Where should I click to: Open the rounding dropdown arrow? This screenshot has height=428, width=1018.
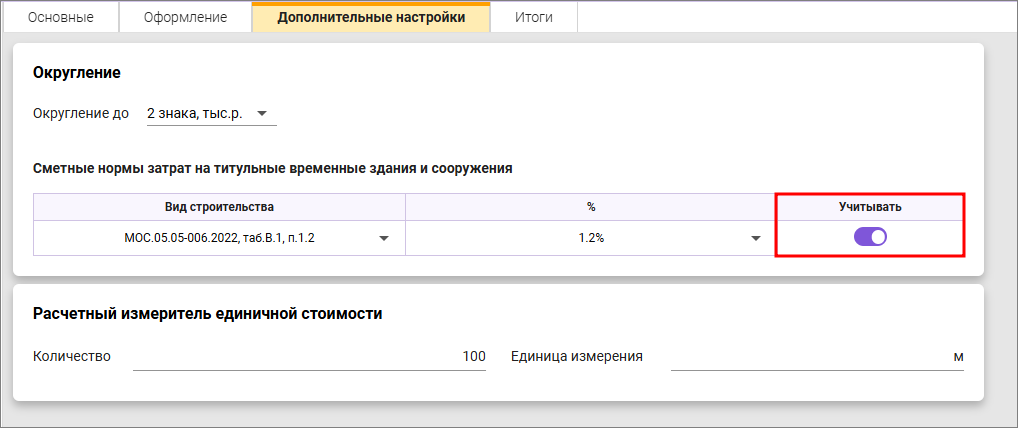(x=262, y=114)
